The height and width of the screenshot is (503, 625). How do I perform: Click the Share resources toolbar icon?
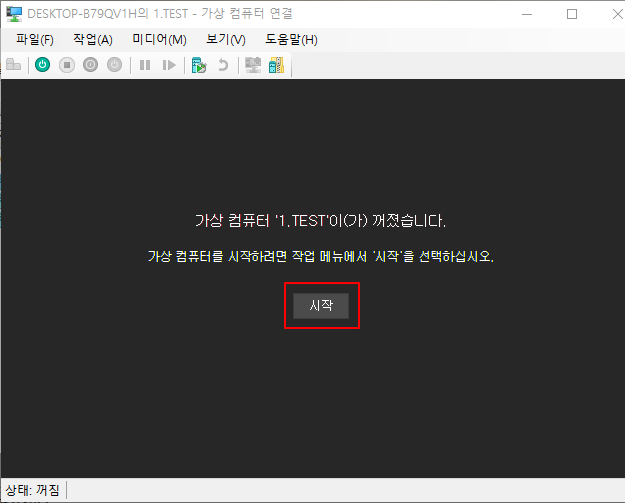click(276, 65)
